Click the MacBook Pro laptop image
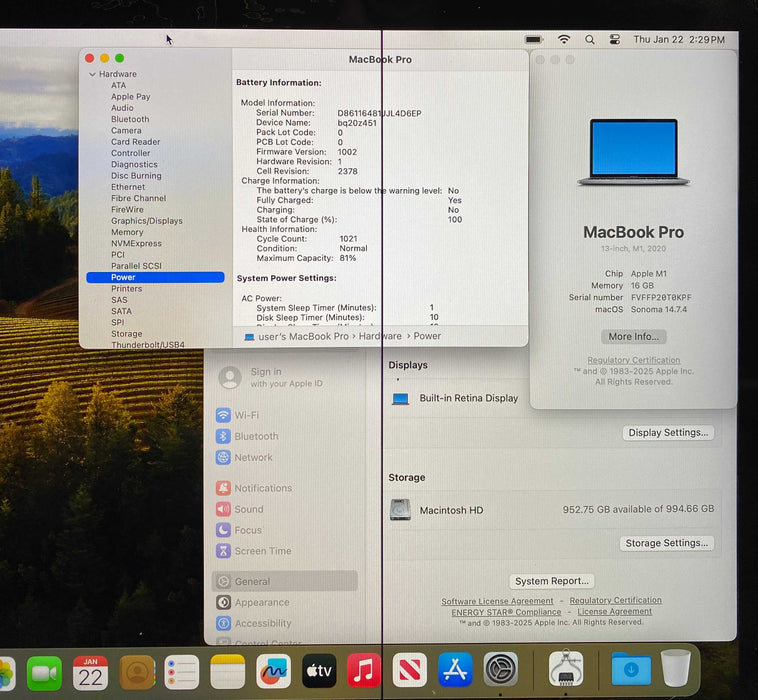This screenshot has width=758, height=700. [x=633, y=152]
